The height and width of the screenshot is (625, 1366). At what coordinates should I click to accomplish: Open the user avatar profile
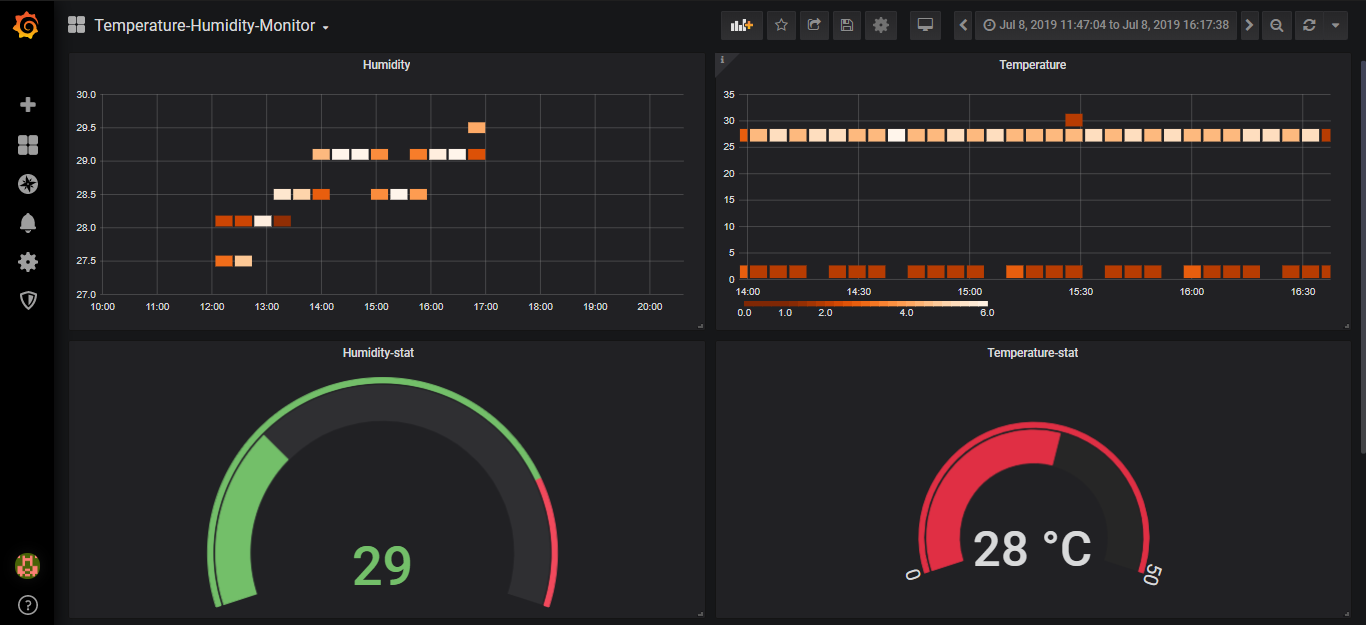coord(27,566)
